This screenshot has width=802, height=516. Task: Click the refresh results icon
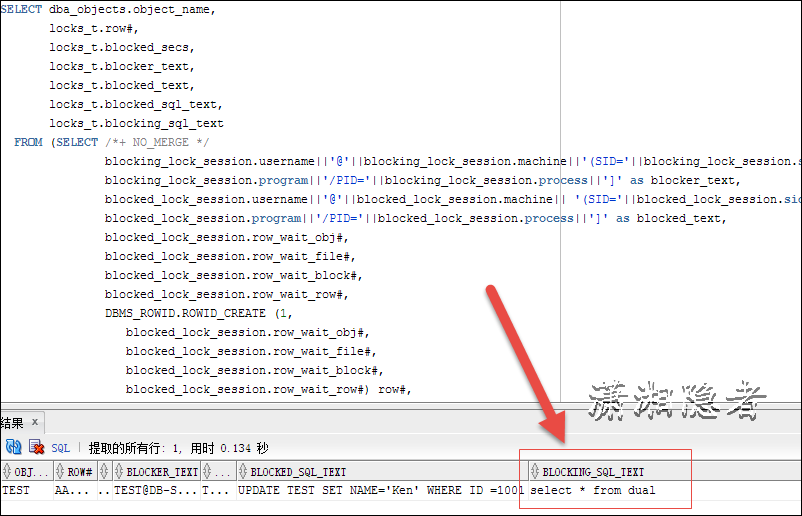(x=13, y=448)
